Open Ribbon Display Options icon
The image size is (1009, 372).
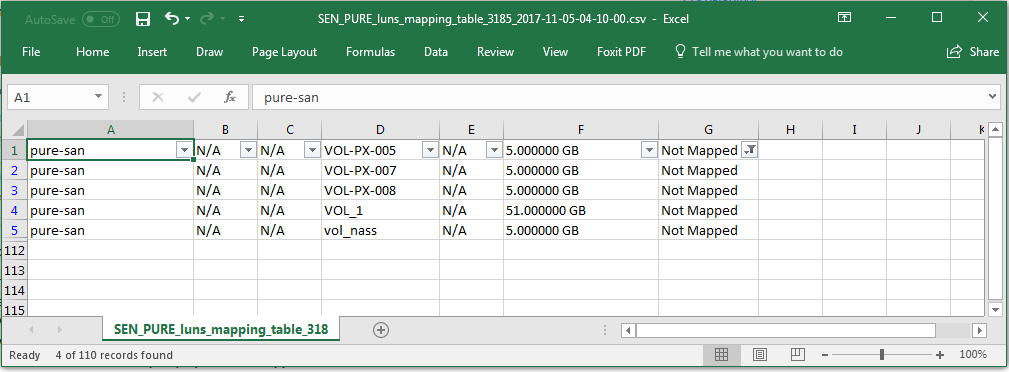[845, 18]
